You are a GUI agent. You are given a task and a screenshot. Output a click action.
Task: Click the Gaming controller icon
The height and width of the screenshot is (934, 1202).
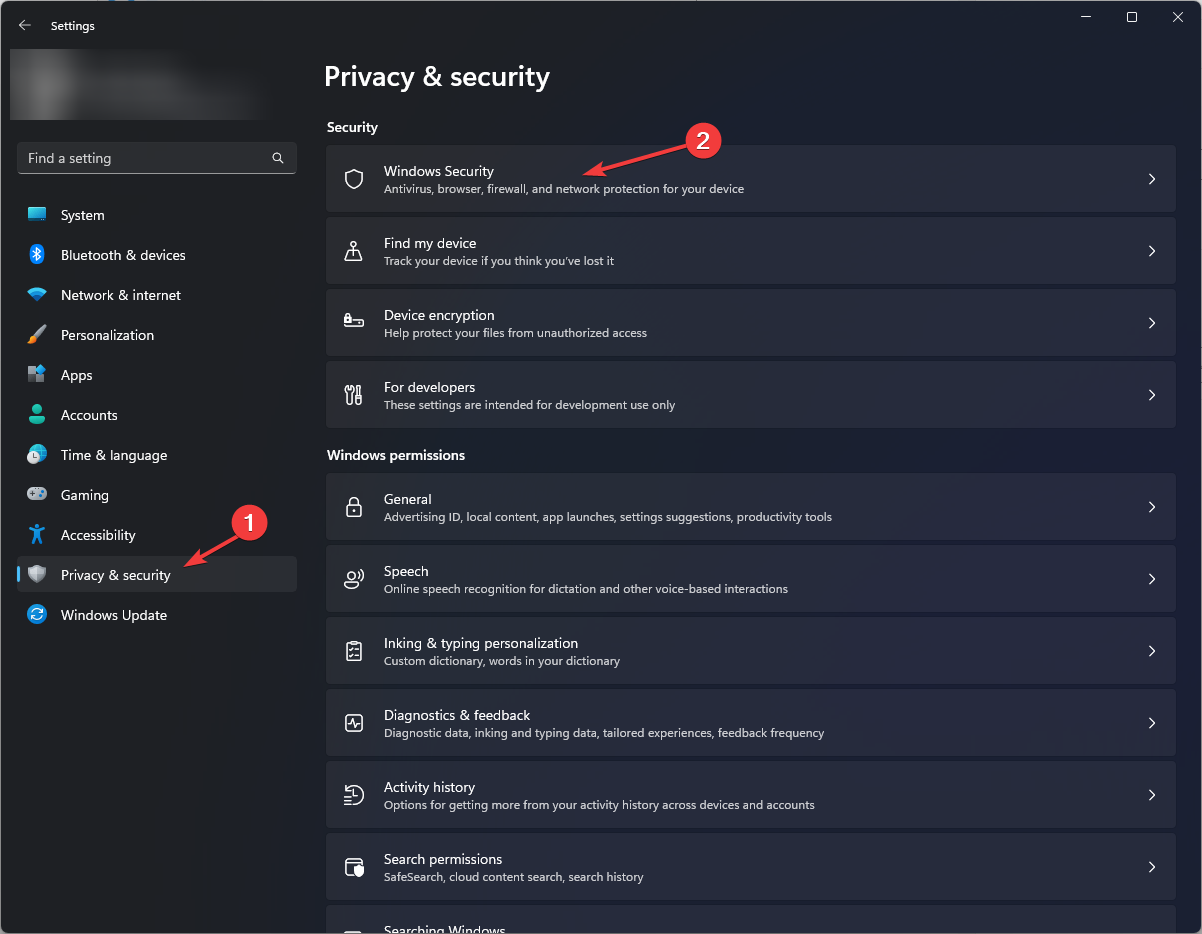[37, 495]
